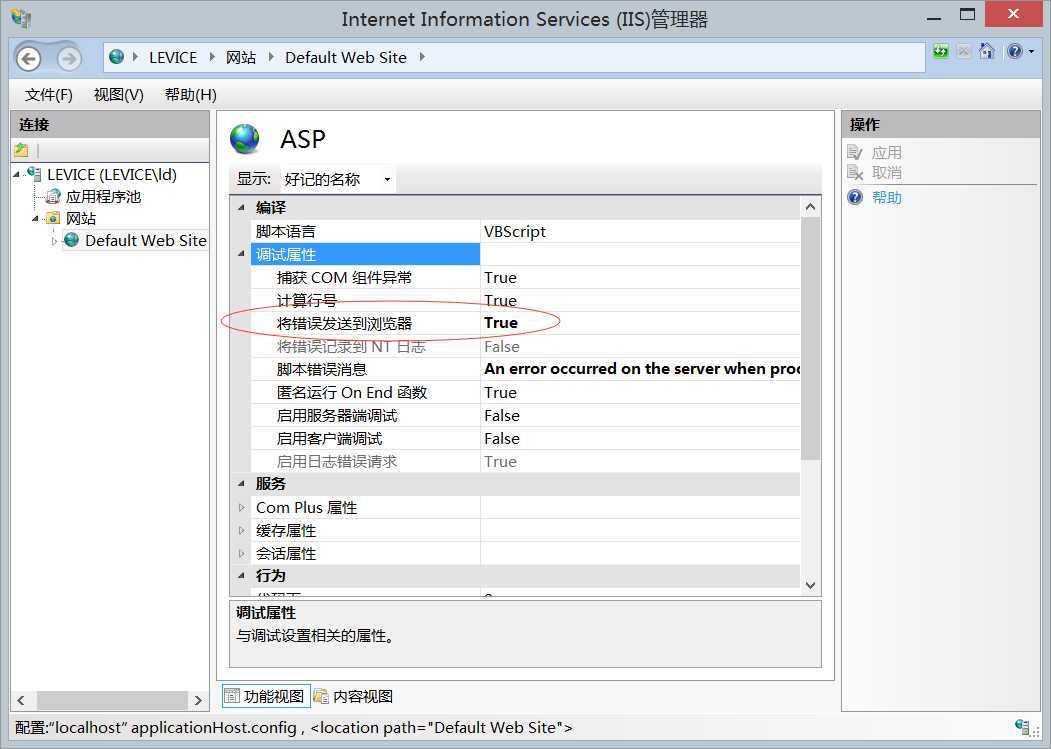
Task: Click the Default Web Site globe icon in the tree
Action: pos(72,240)
